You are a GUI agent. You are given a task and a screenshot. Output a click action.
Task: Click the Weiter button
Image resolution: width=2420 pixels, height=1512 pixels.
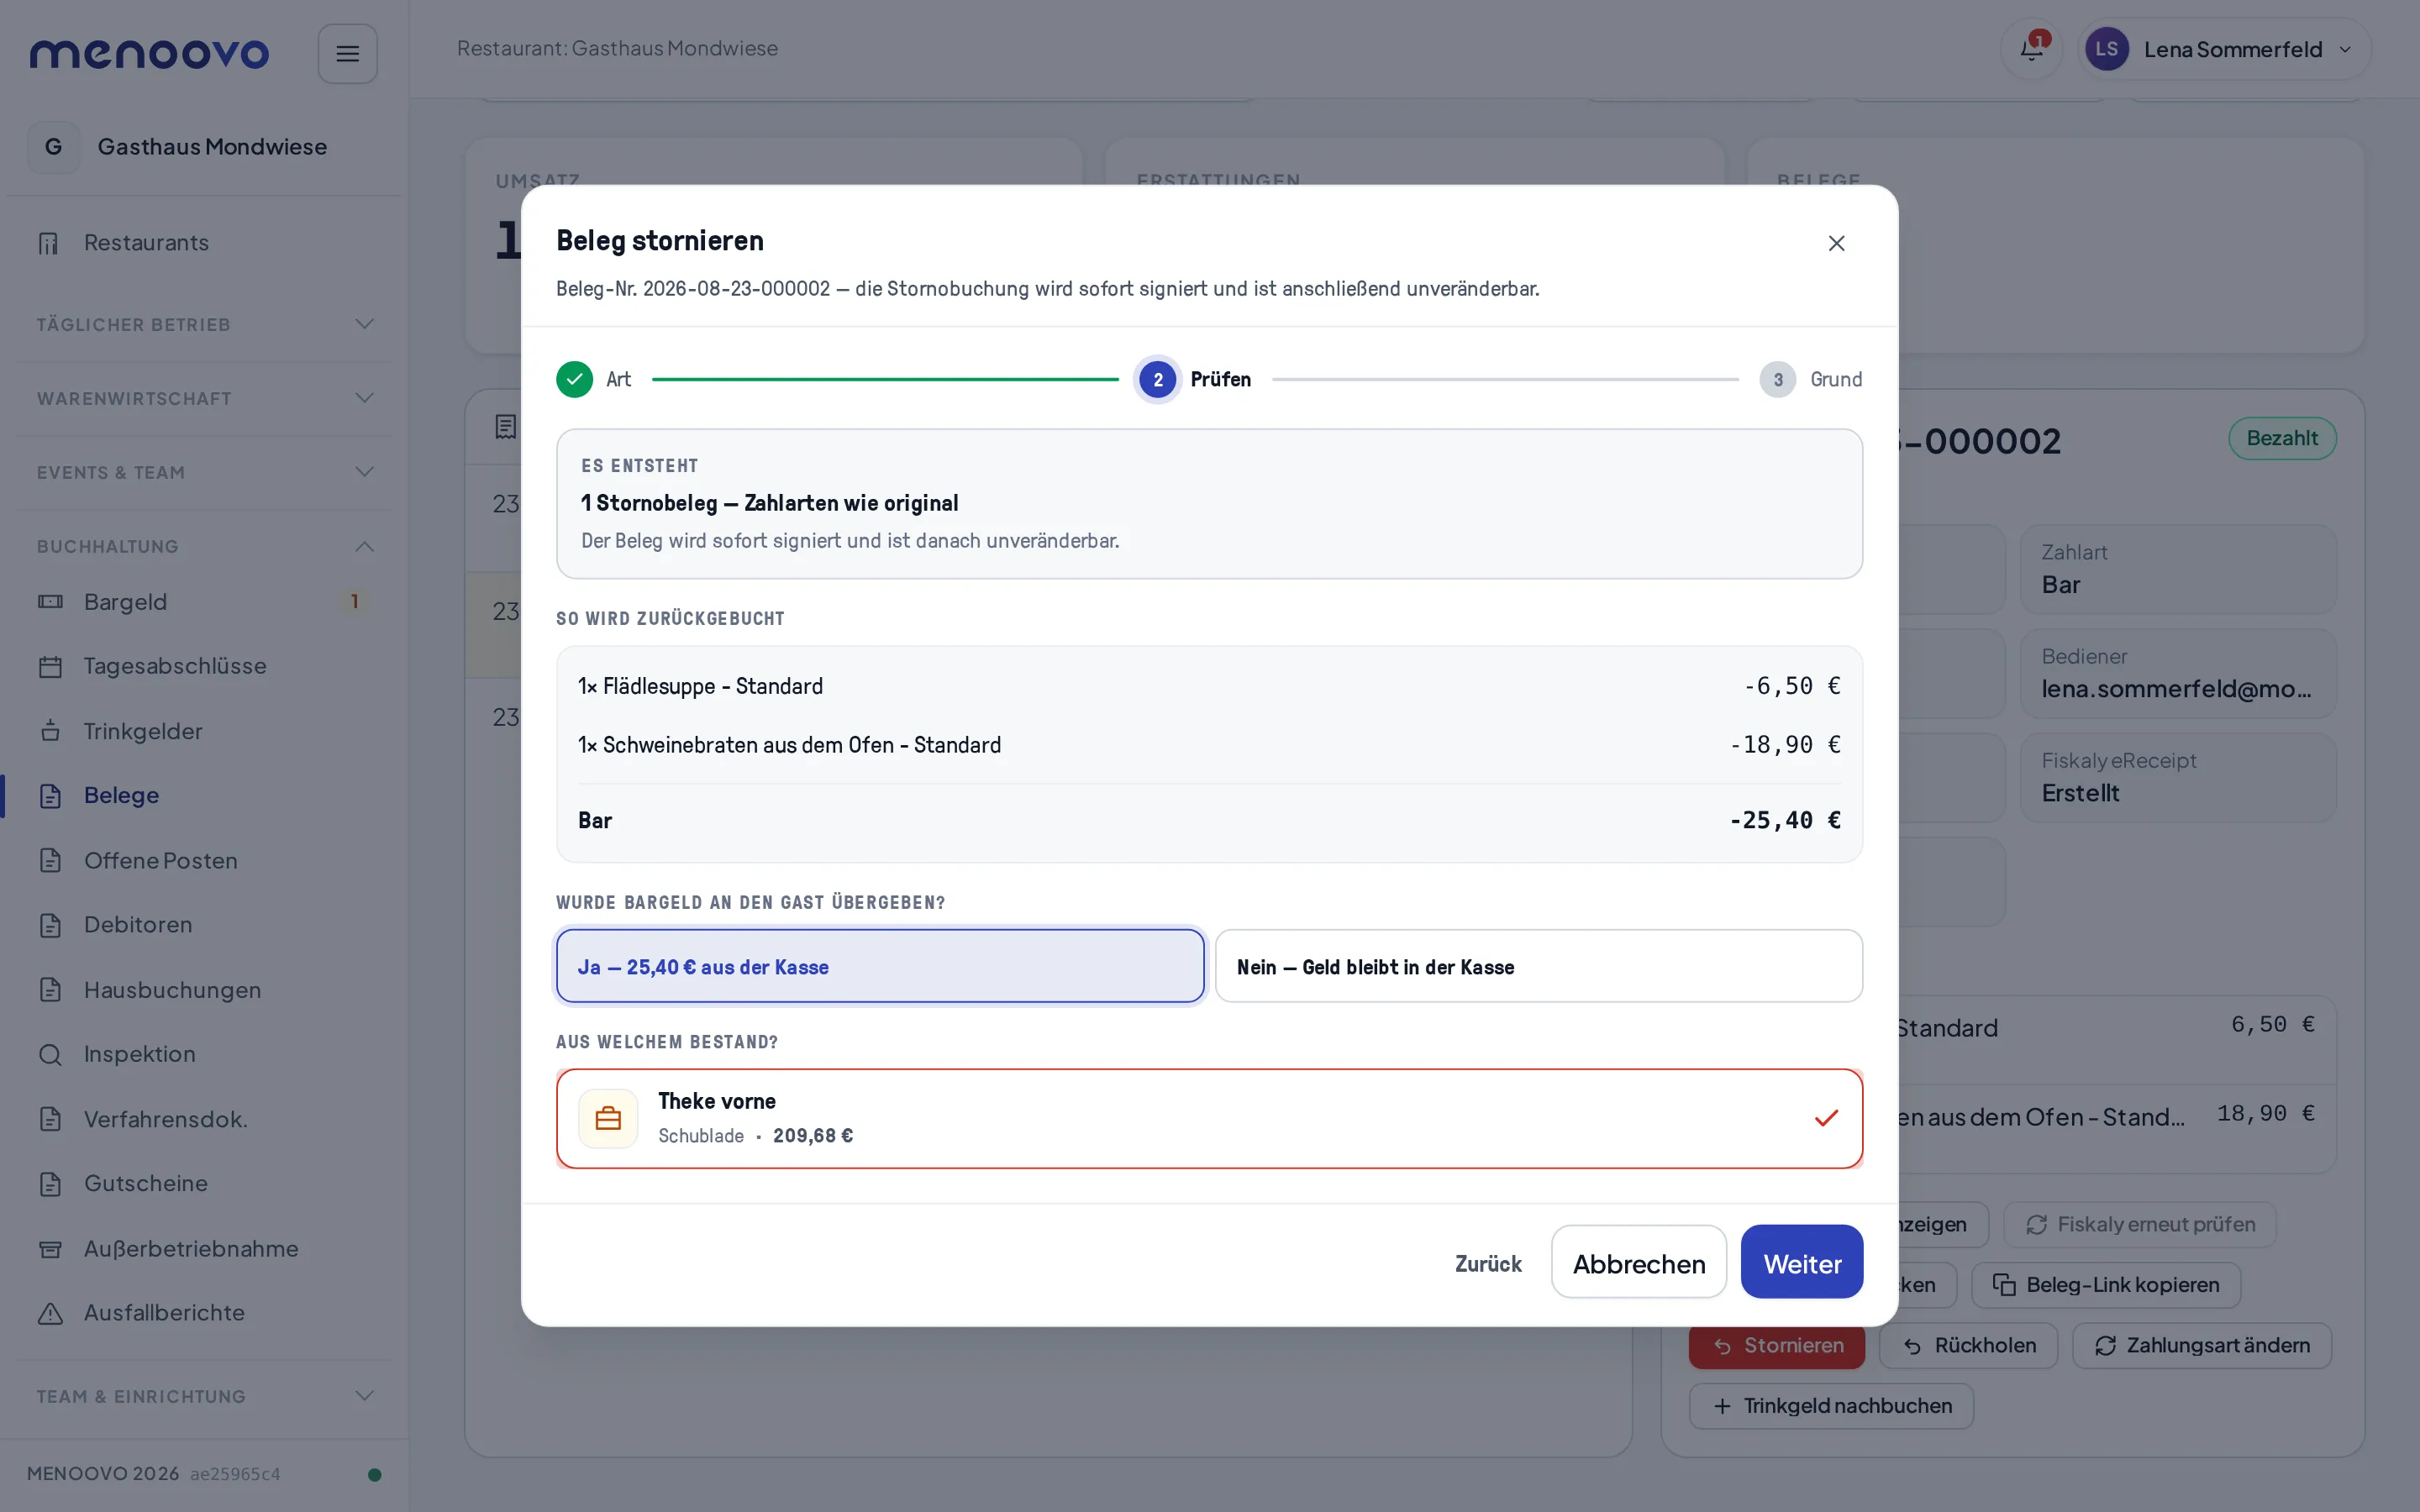click(x=1801, y=1263)
